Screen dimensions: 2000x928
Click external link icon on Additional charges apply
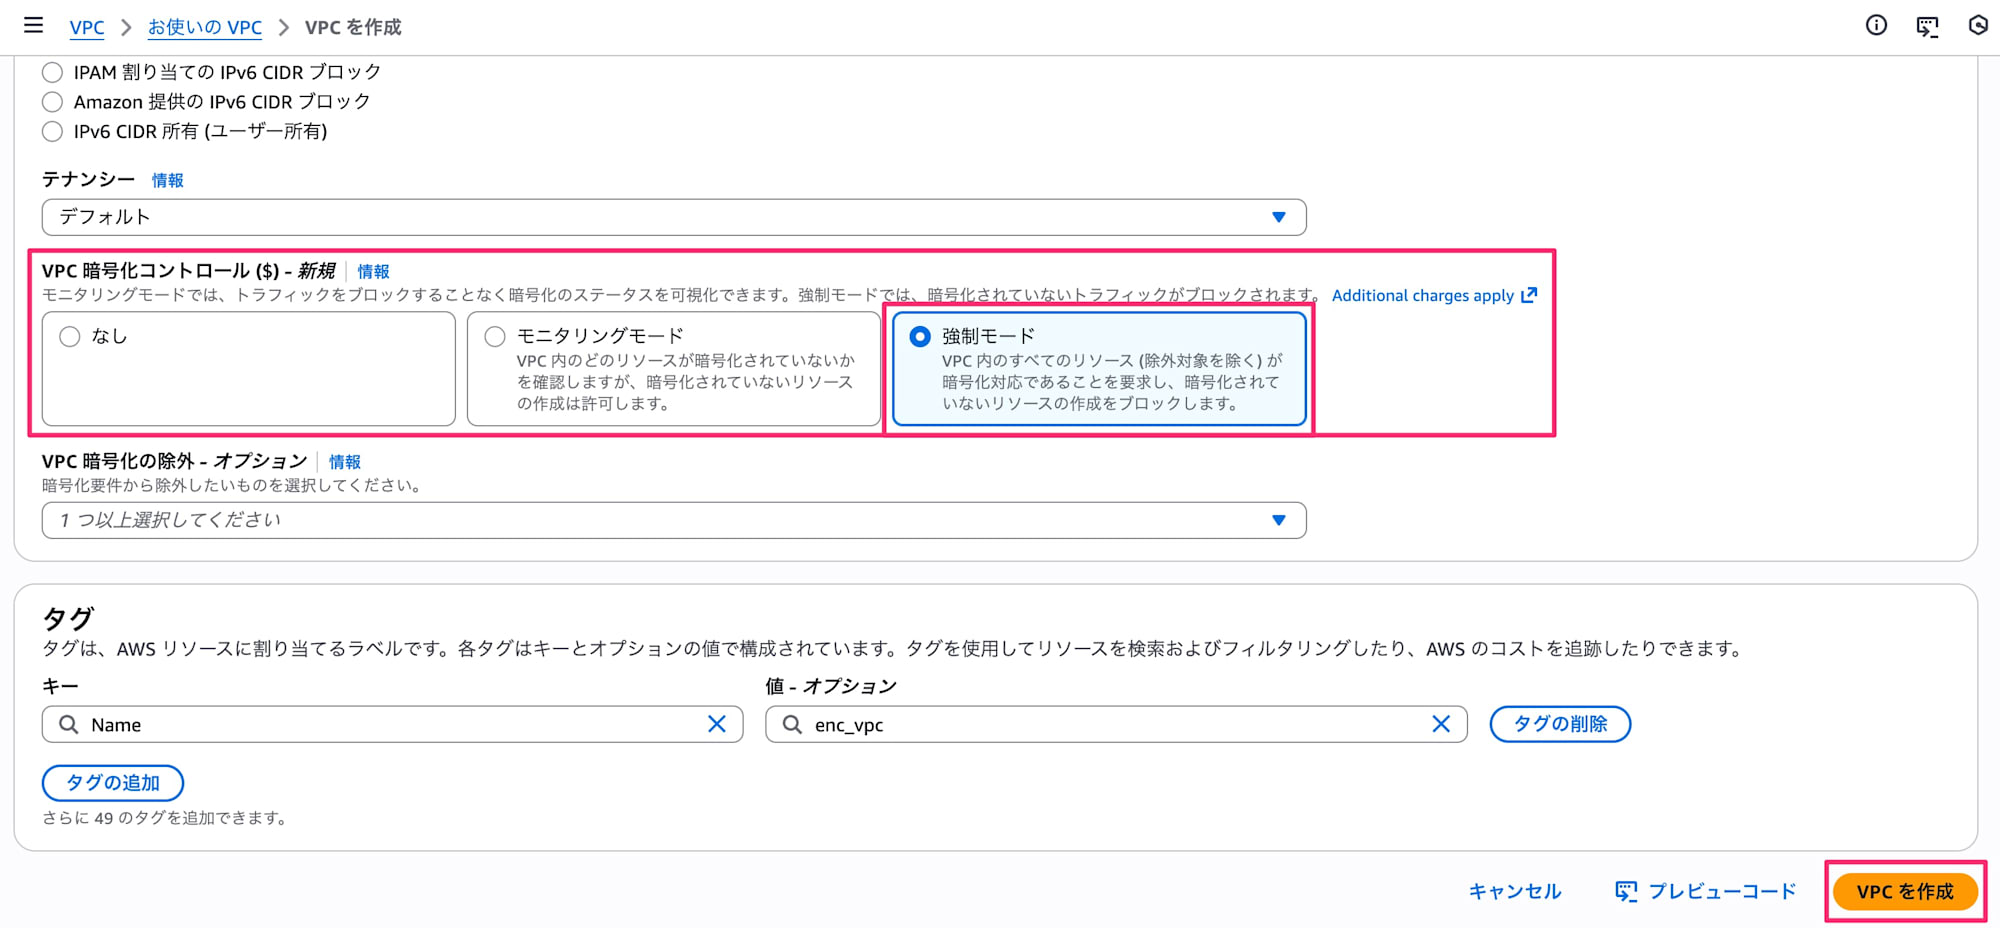tap(1528, 294)
